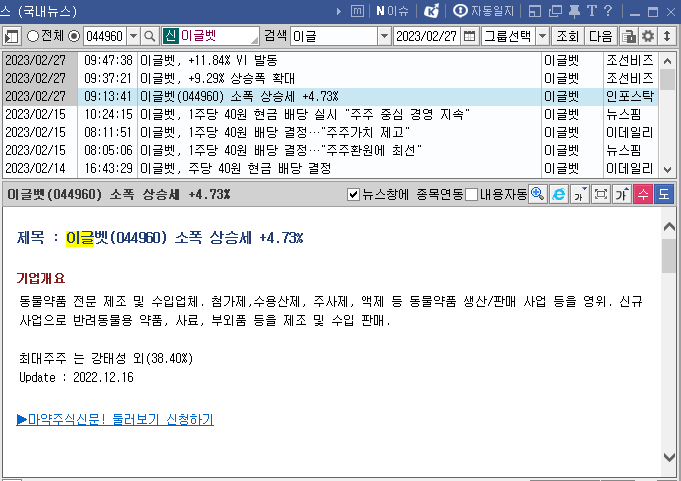Click the green 신 badge beside 이글벳
The height and width of the screenshot is (481, 681).
[x=170, y=36]
